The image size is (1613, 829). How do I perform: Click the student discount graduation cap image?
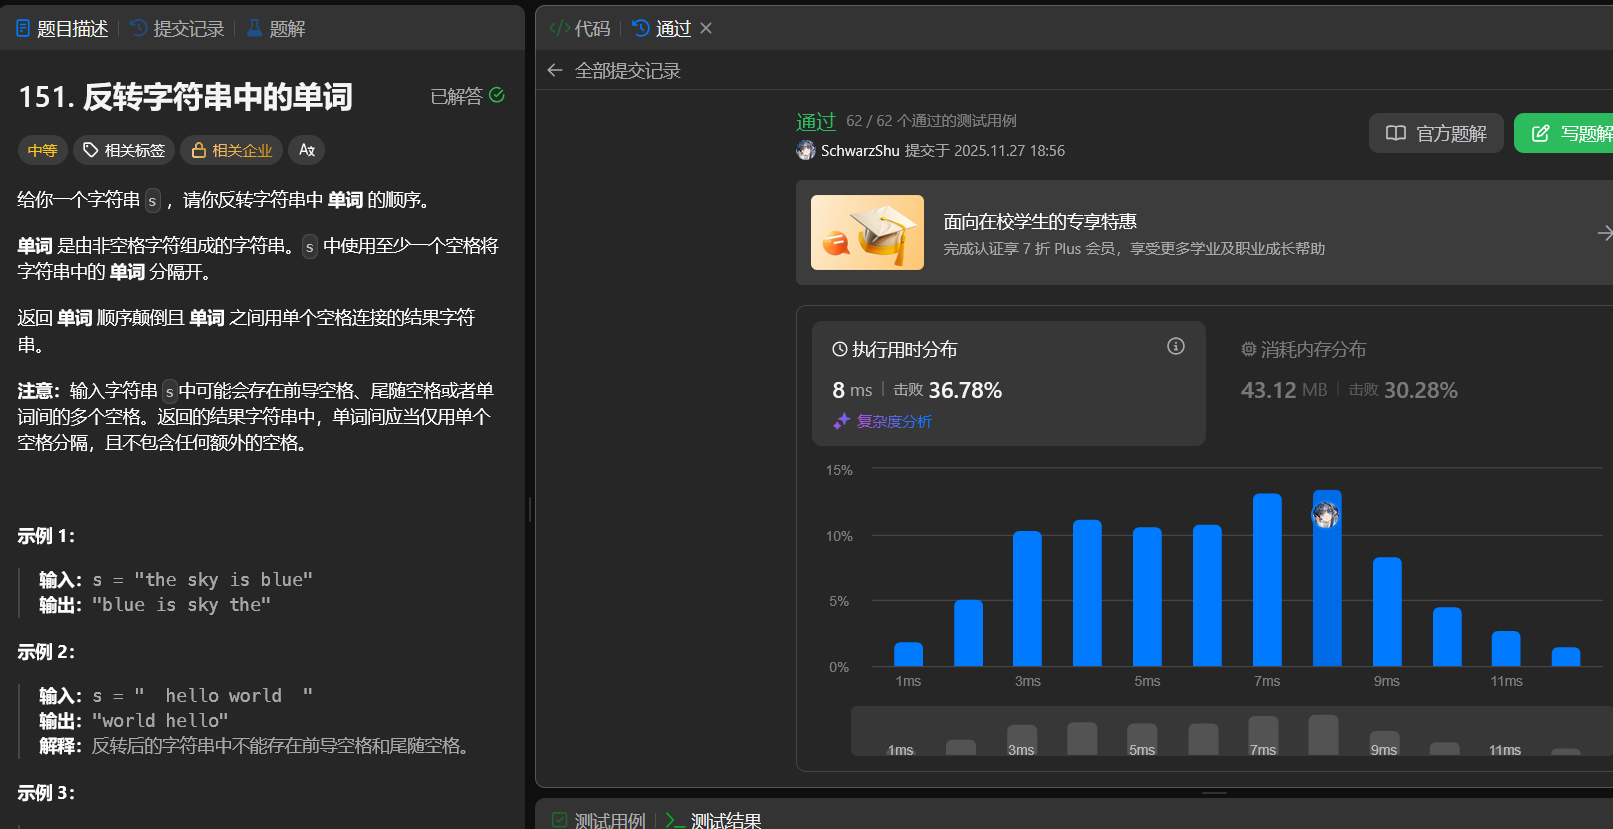click(867, 232)
